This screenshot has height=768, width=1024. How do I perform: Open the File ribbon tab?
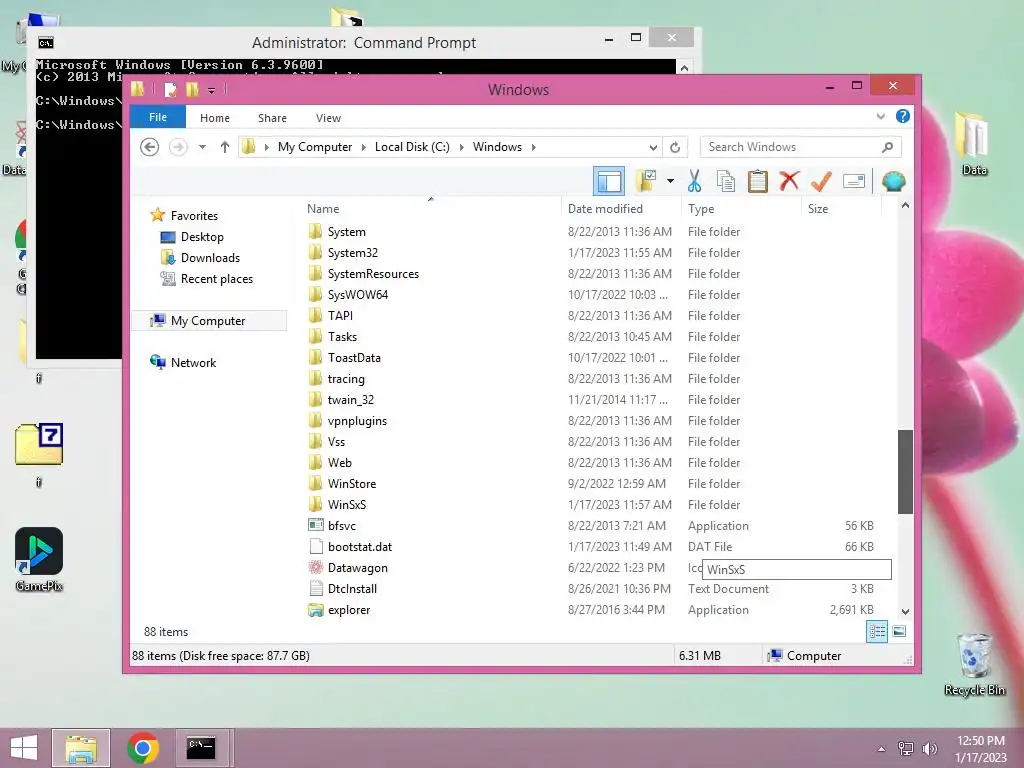(x=158, y=118)
